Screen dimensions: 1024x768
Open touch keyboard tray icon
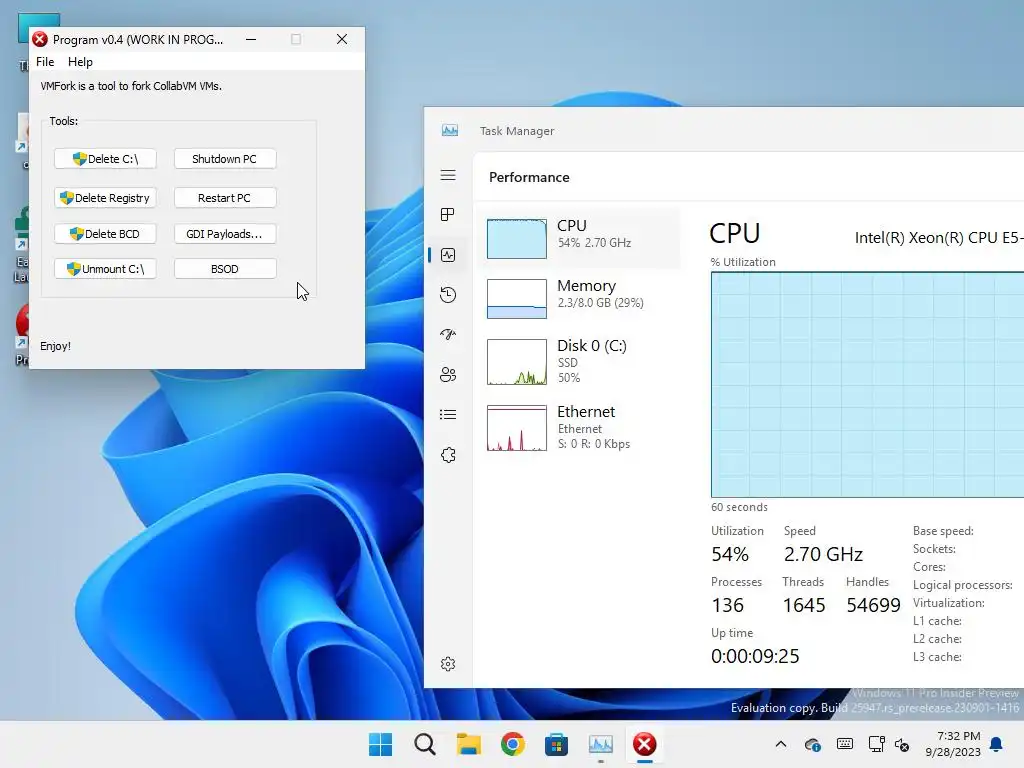844,744
